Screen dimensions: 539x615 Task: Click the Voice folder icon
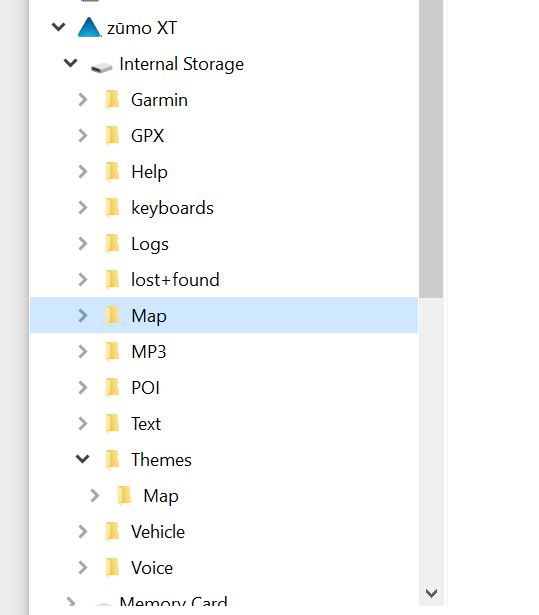pyautogui.click(x=113, y=568)
